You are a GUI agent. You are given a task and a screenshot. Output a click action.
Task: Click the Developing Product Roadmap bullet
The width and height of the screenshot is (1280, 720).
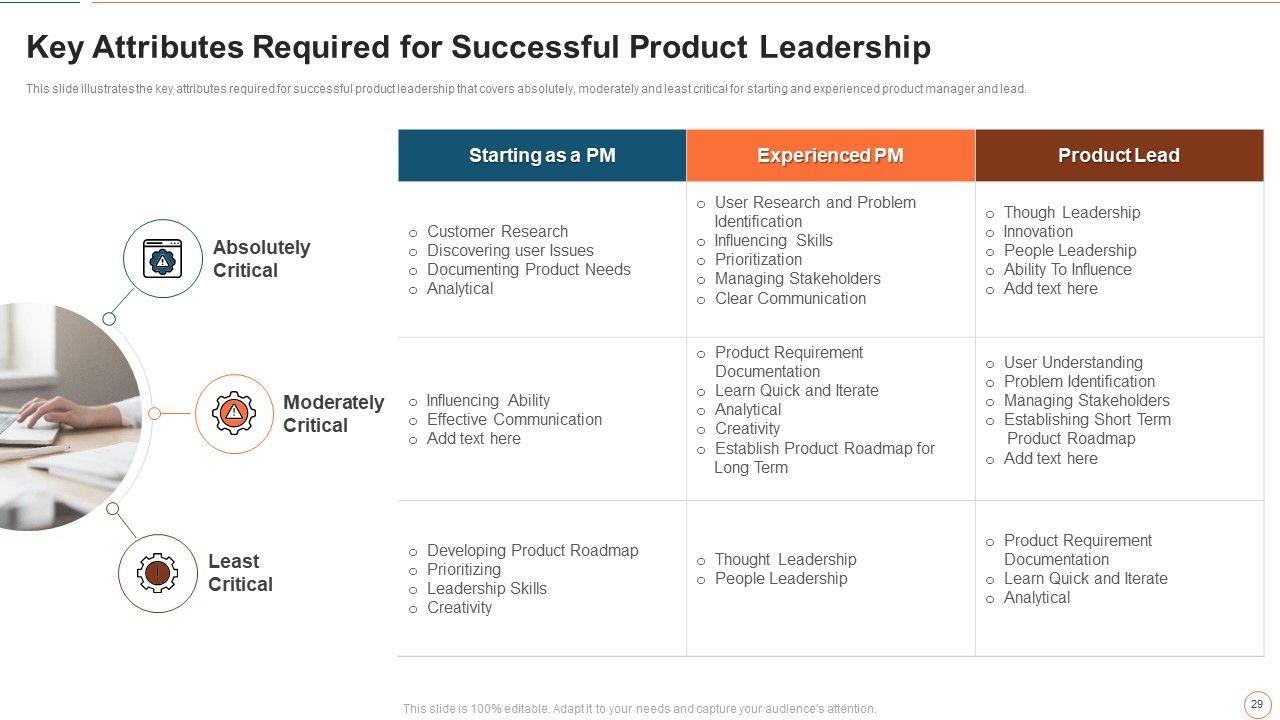click(x=532, y=551)
